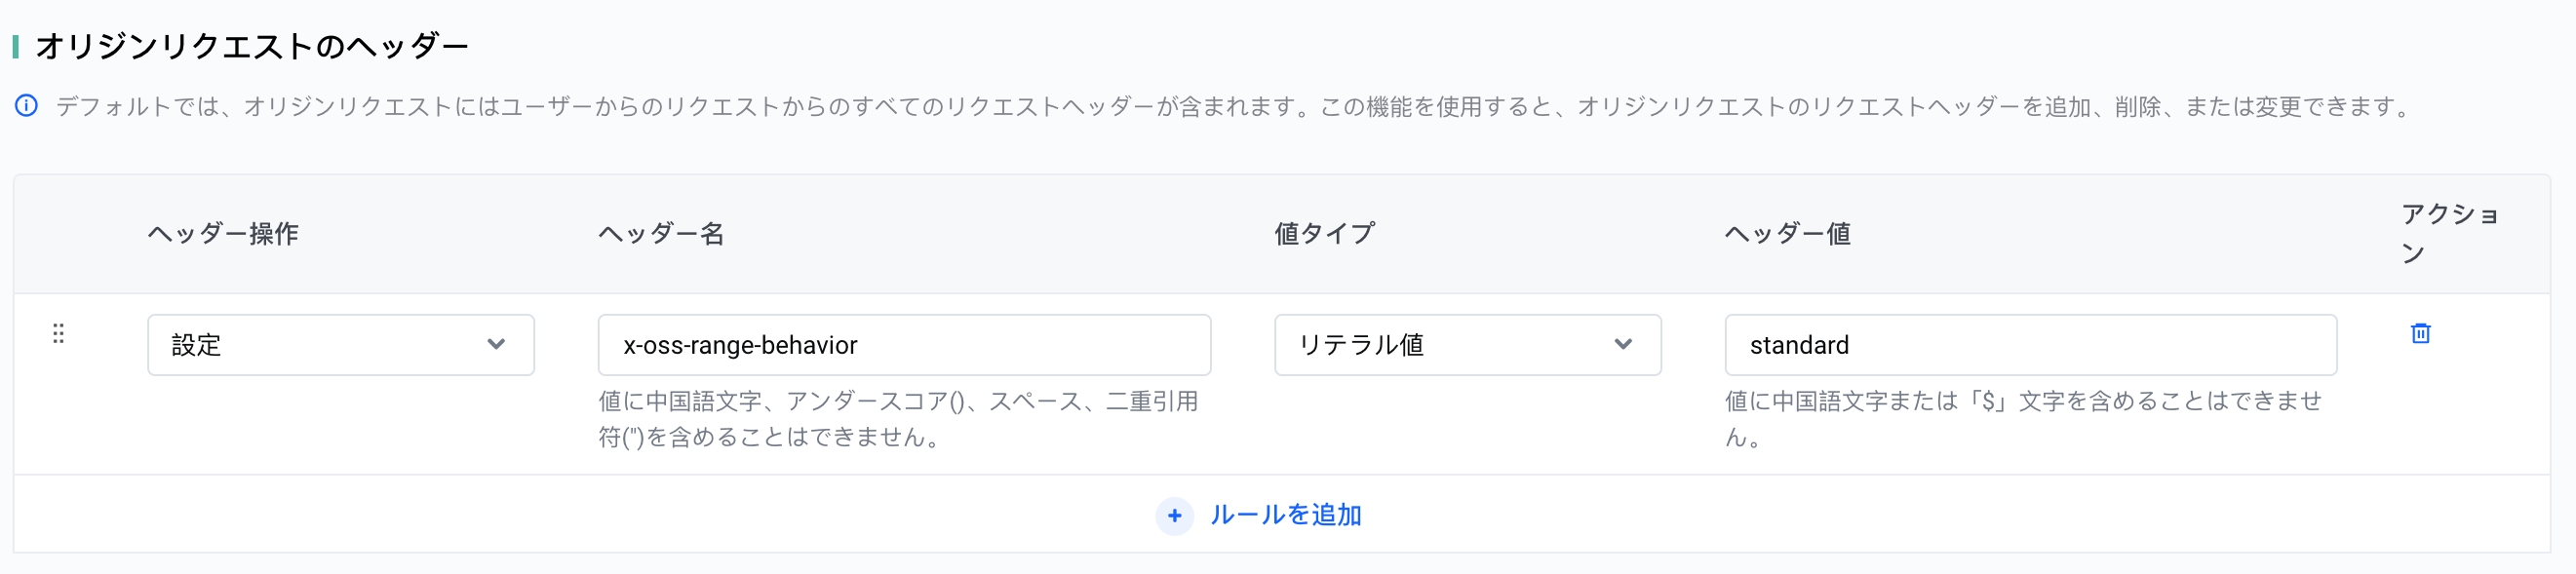This screenshot has width=2576, height=574.
Task: Open the 値タイプ dropdown showing リテラル値
Action: (x=1467, y=344)
